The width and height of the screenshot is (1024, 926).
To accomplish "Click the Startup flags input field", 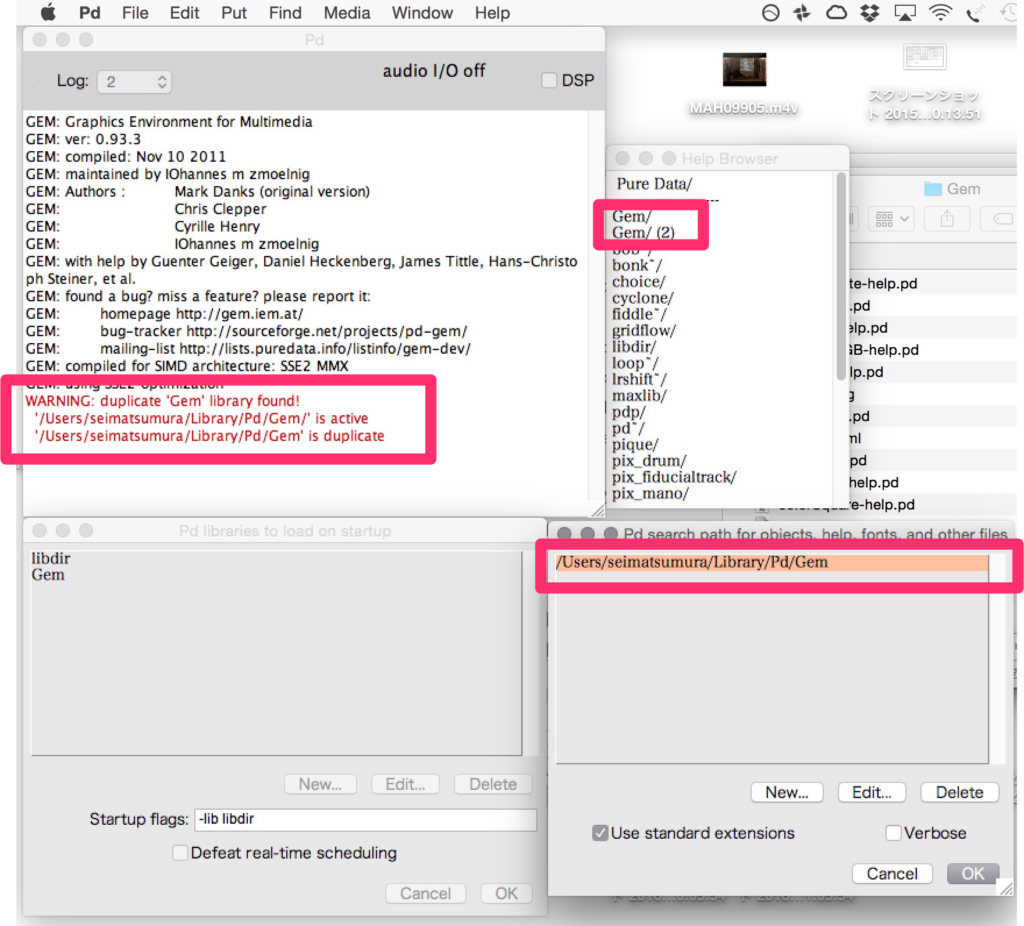I will pos(366,820).
